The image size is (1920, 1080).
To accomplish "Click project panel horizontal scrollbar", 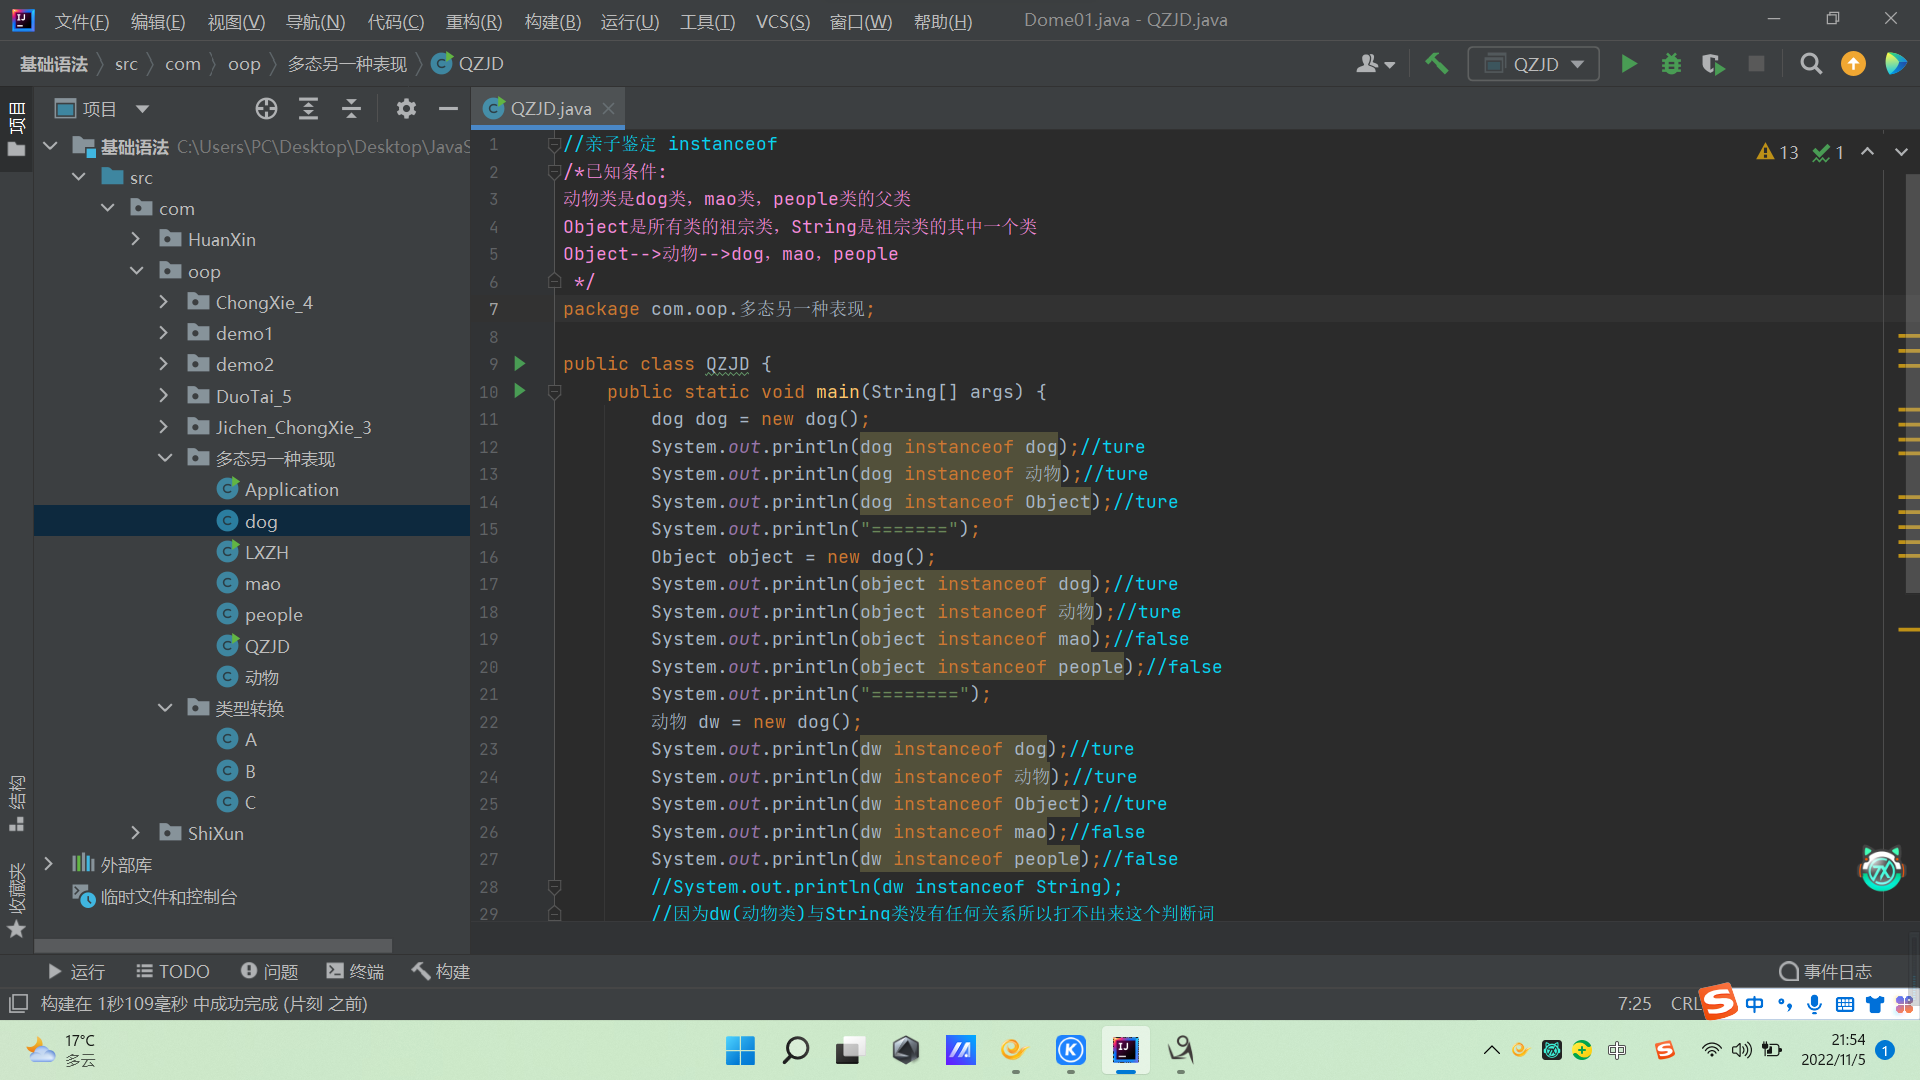I will point(212,945).
